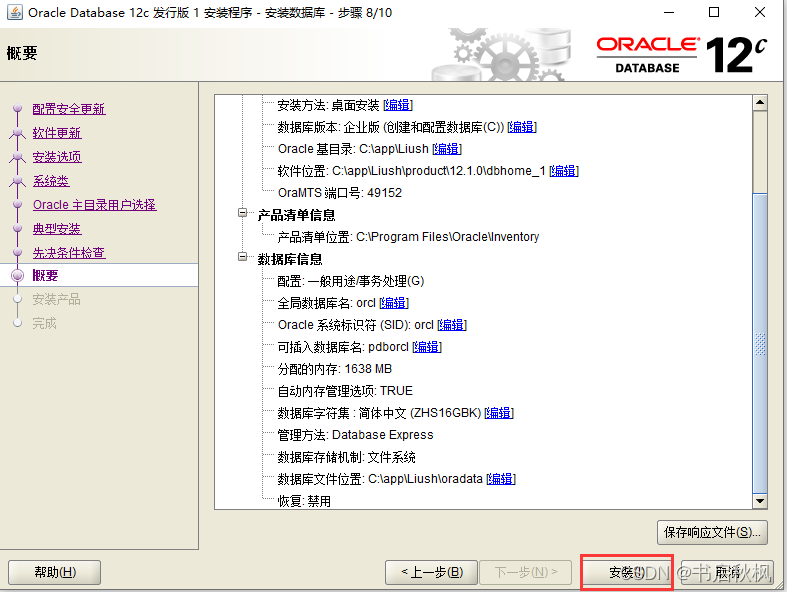Go to the 安装选项 step
Viewport: 787px width, 592px height.
[x=57, y=157]
